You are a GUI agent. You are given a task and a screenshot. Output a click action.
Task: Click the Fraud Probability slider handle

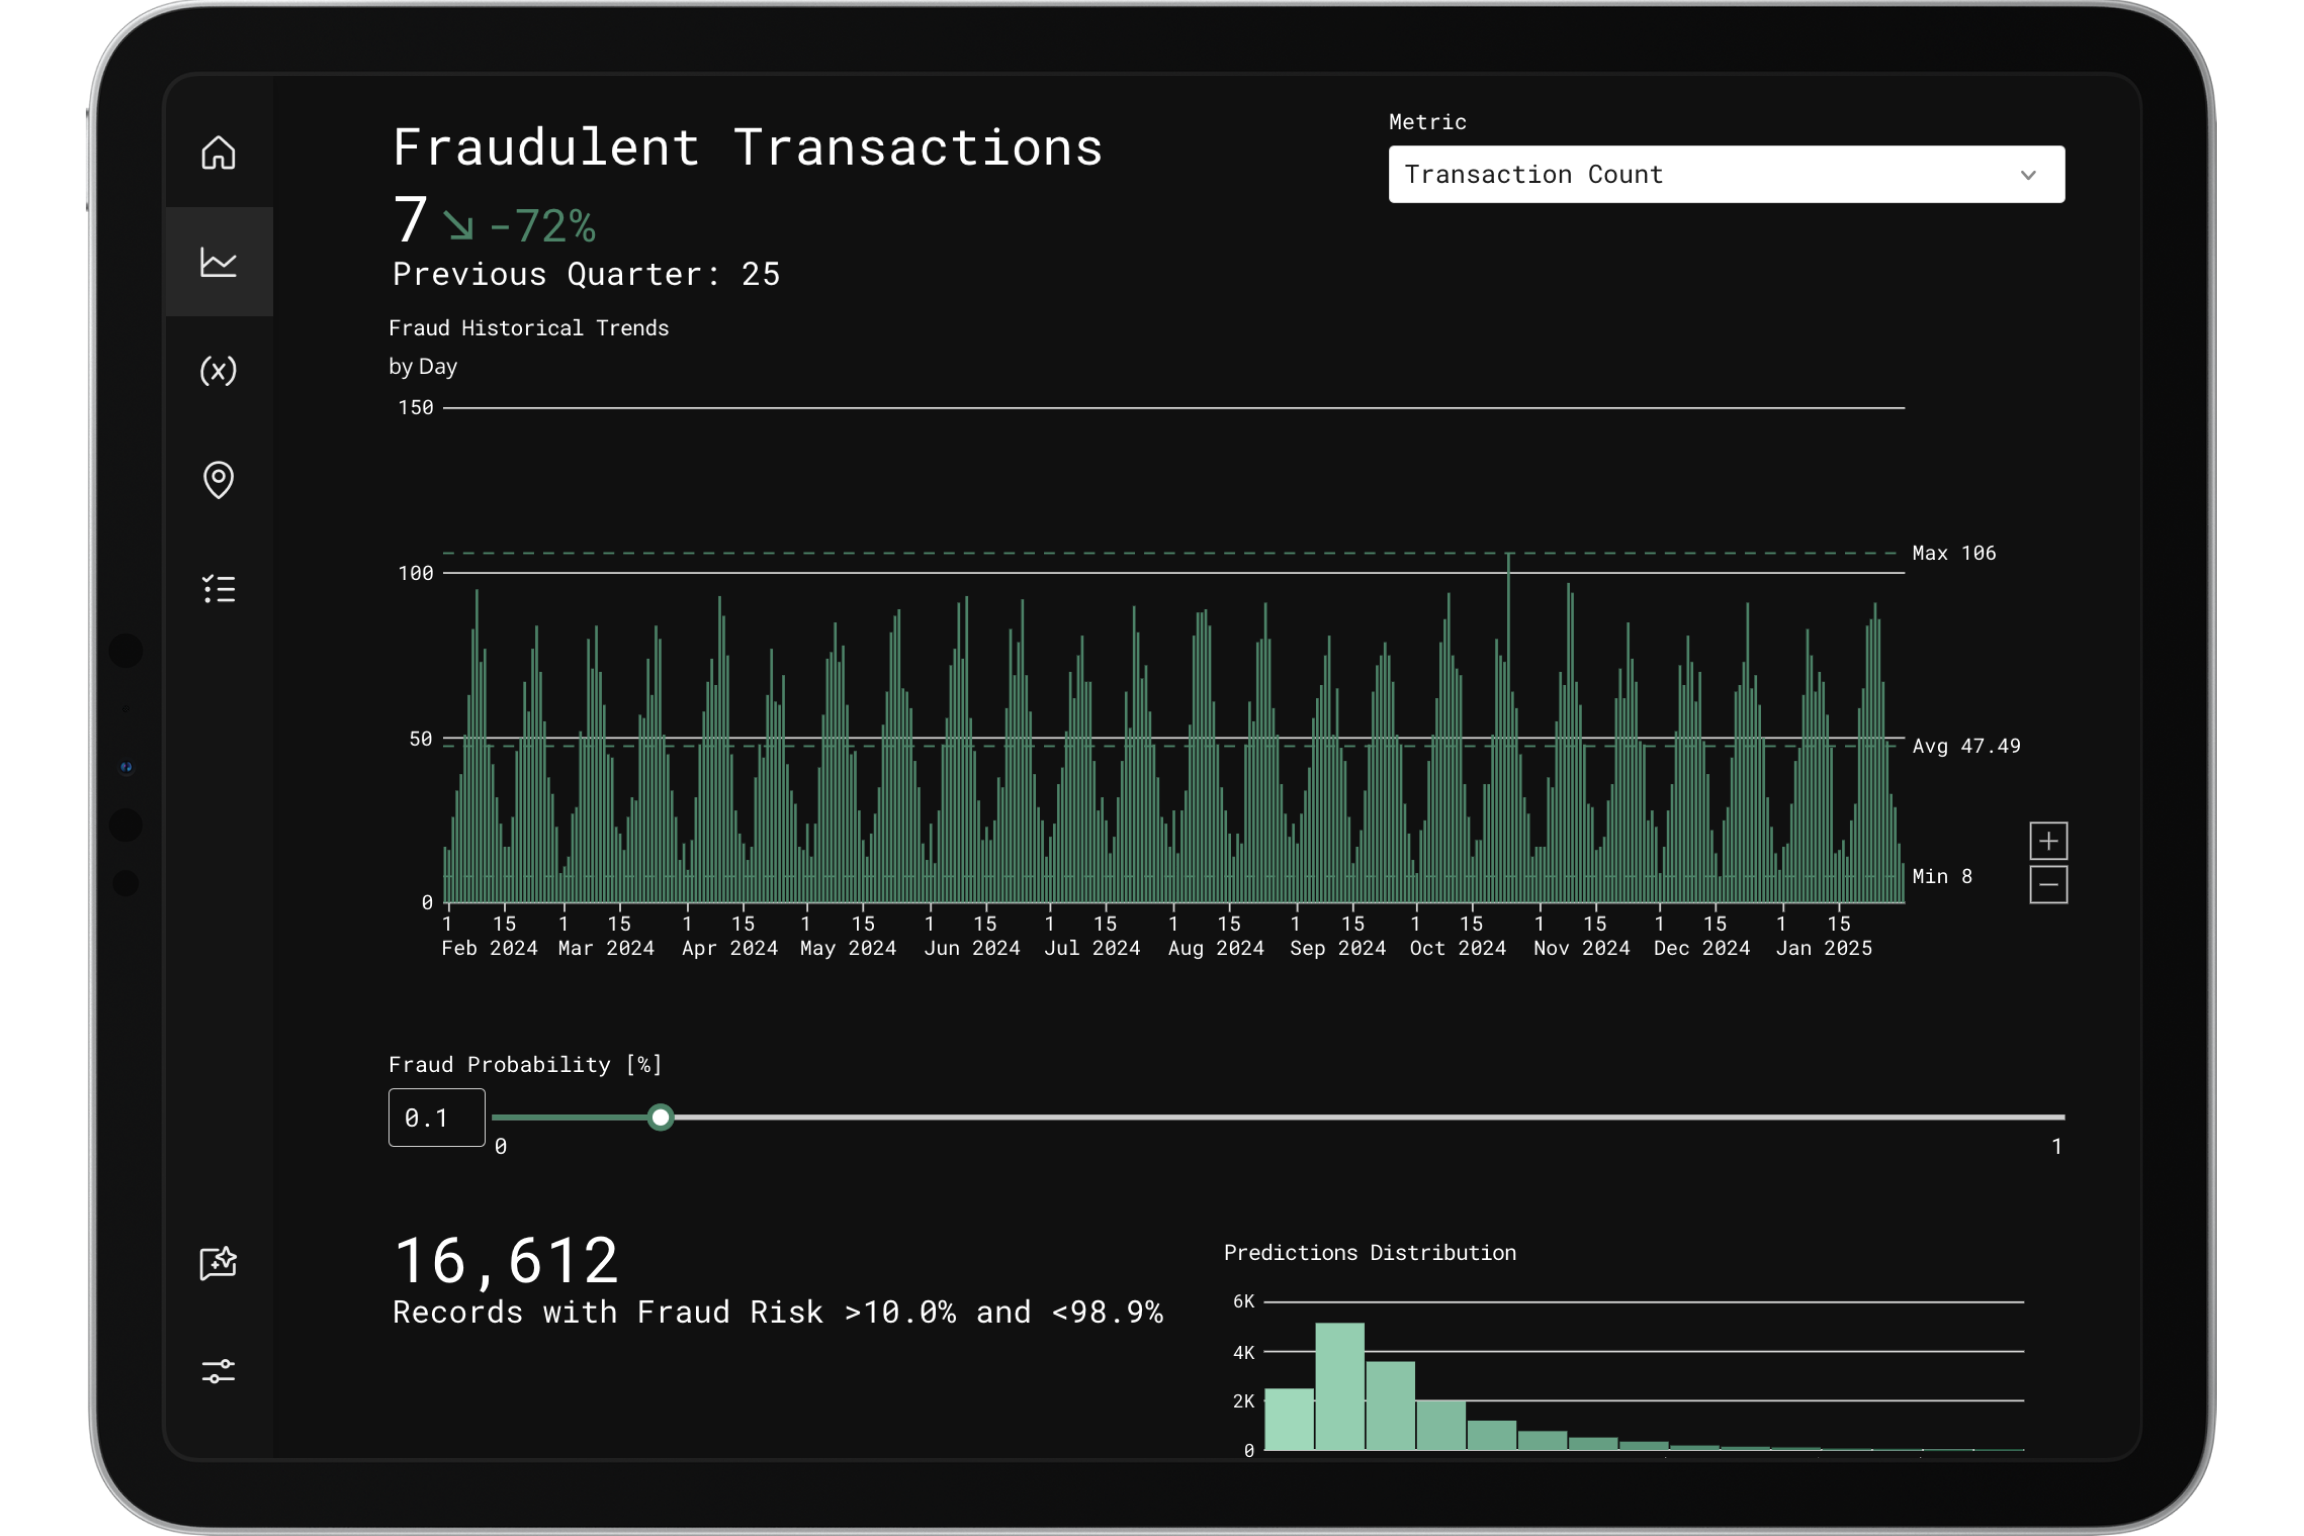pyautogui.click(x=660, y=1117)
